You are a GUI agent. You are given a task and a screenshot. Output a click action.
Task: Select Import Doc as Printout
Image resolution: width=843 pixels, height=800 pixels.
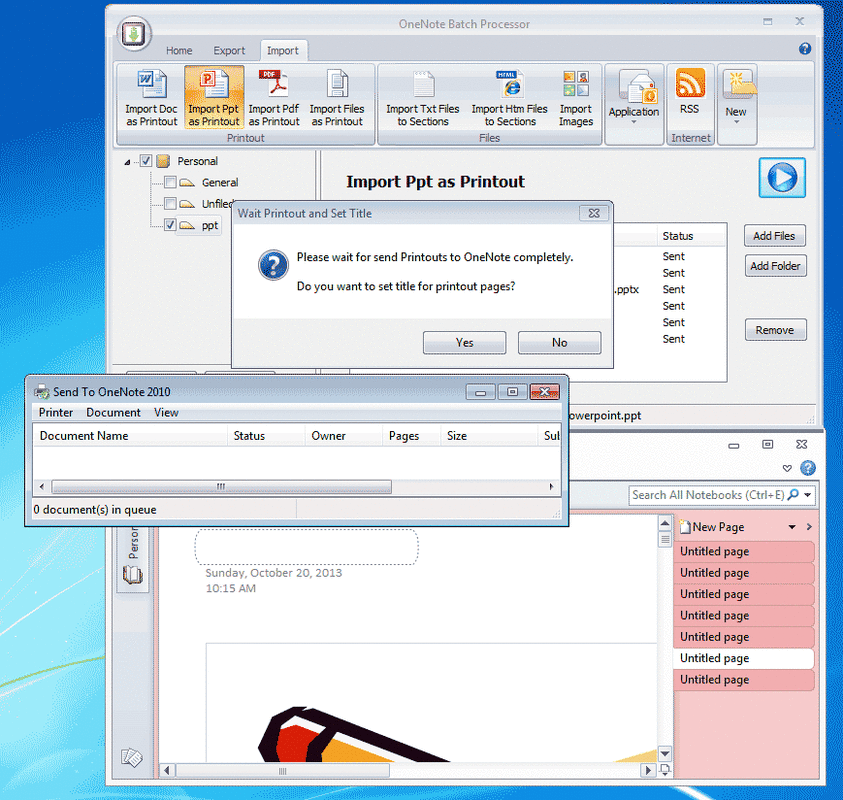click(x=152, y=98)
